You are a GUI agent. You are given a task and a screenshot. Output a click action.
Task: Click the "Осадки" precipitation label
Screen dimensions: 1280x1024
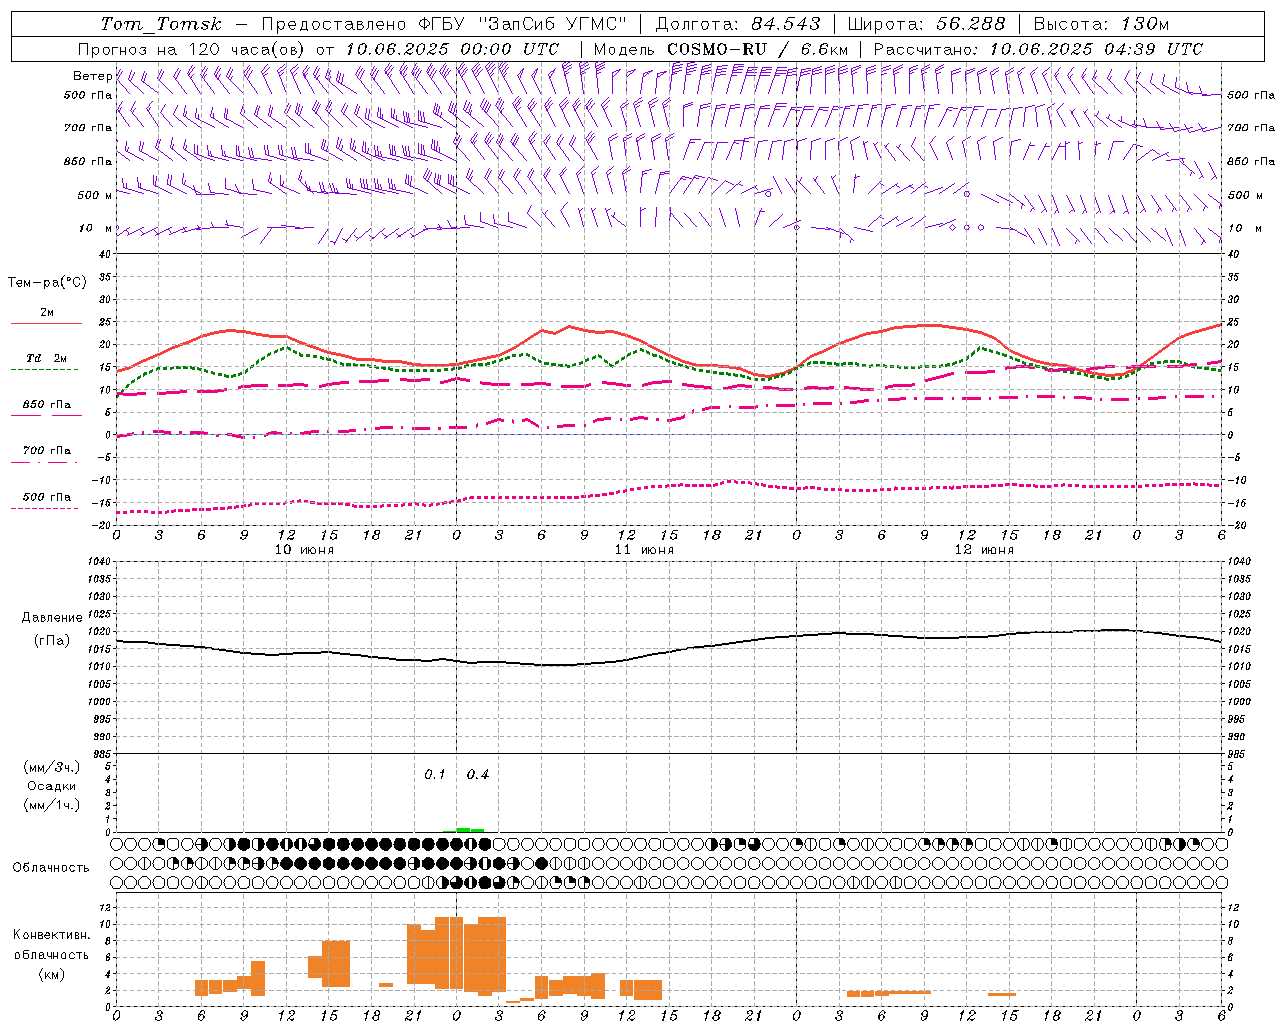[x=52, y=786]
